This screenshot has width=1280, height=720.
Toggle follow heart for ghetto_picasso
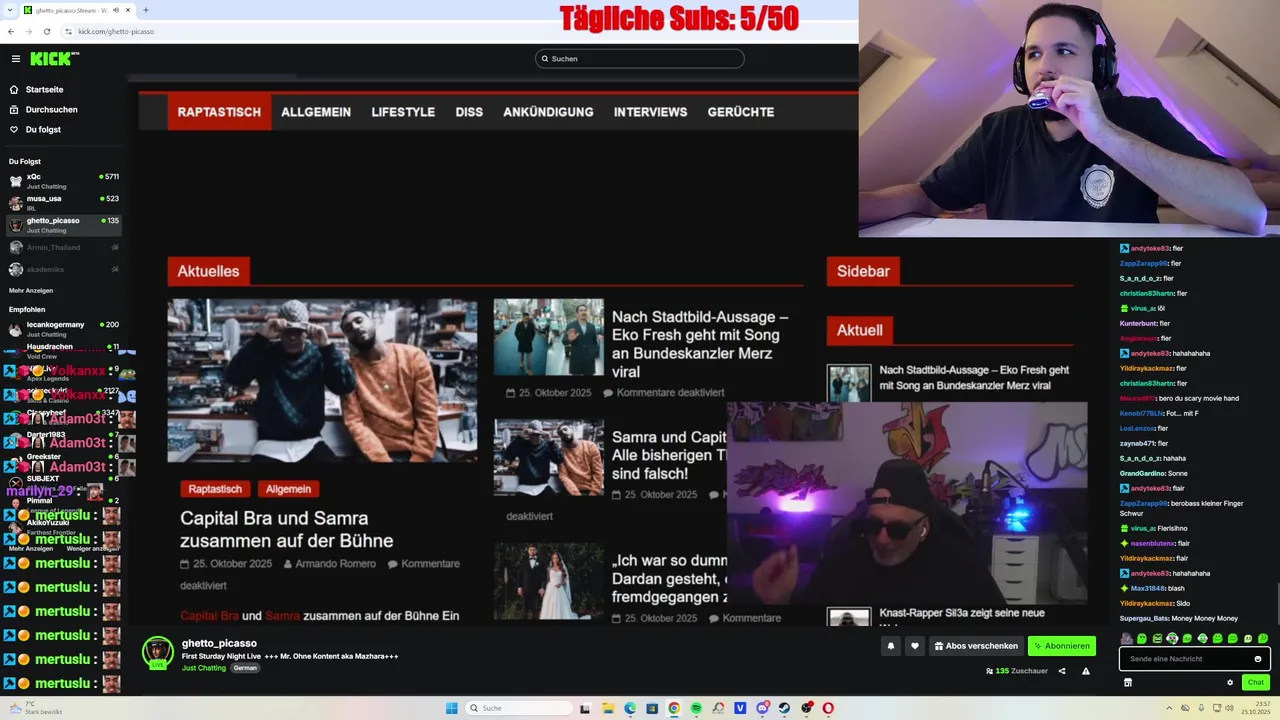[915, 646]
